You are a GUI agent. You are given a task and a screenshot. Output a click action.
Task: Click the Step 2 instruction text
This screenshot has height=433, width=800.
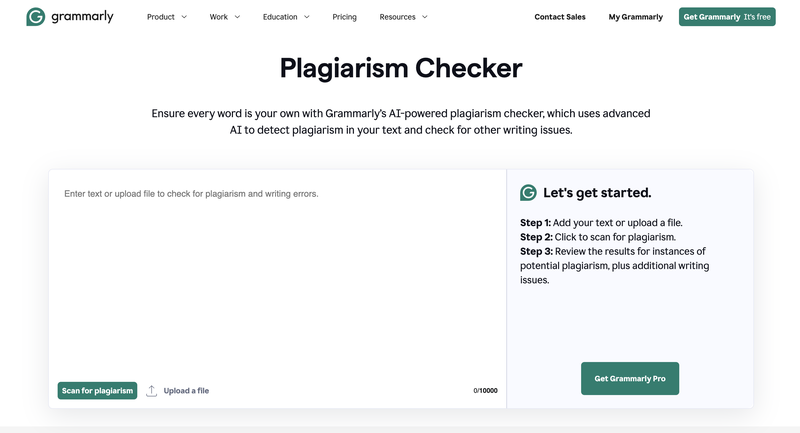598,237
